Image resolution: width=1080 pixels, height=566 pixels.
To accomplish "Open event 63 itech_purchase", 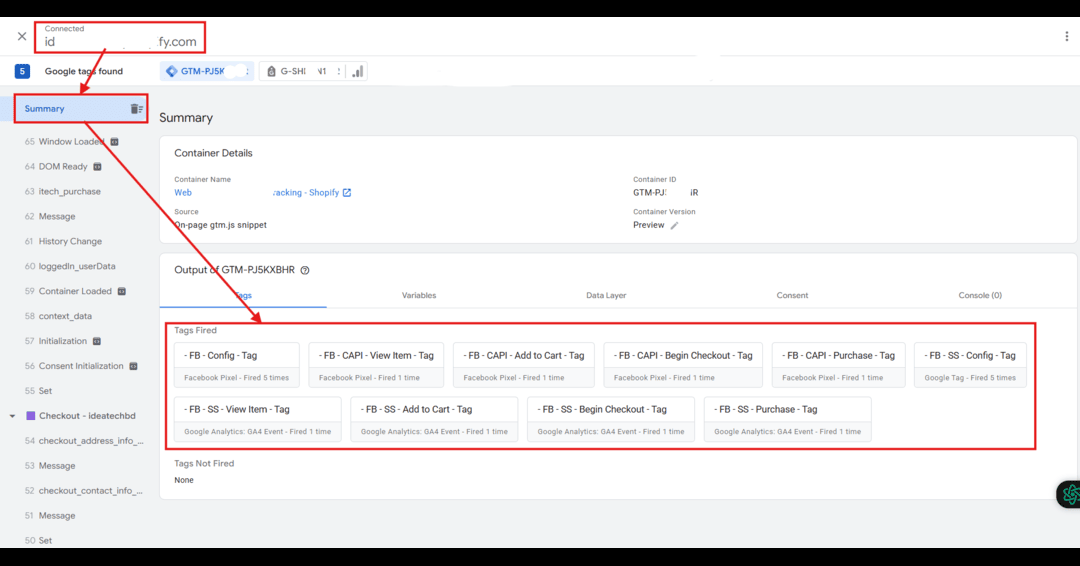I will tap(63, 191).
